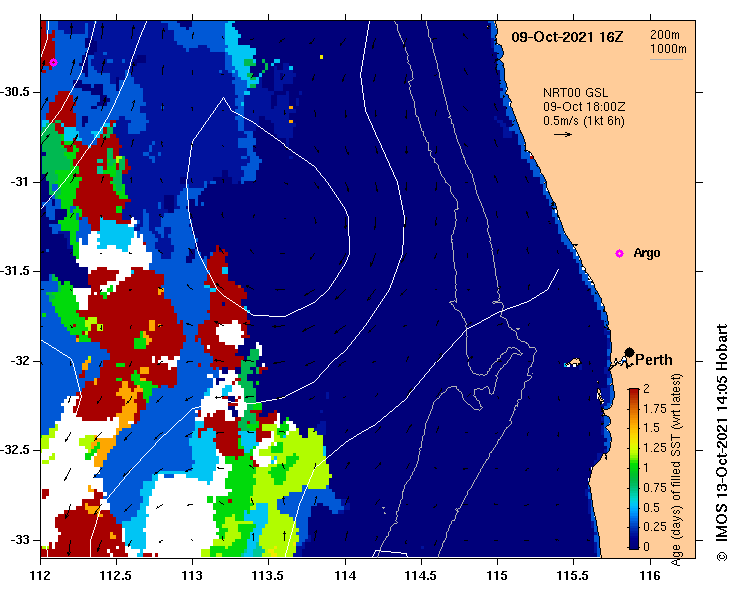Select the small Rottnest Island shape west of Perth
The height and width of the screenshot is (592, 739).
pyautogui.click(x=576, y=362)
